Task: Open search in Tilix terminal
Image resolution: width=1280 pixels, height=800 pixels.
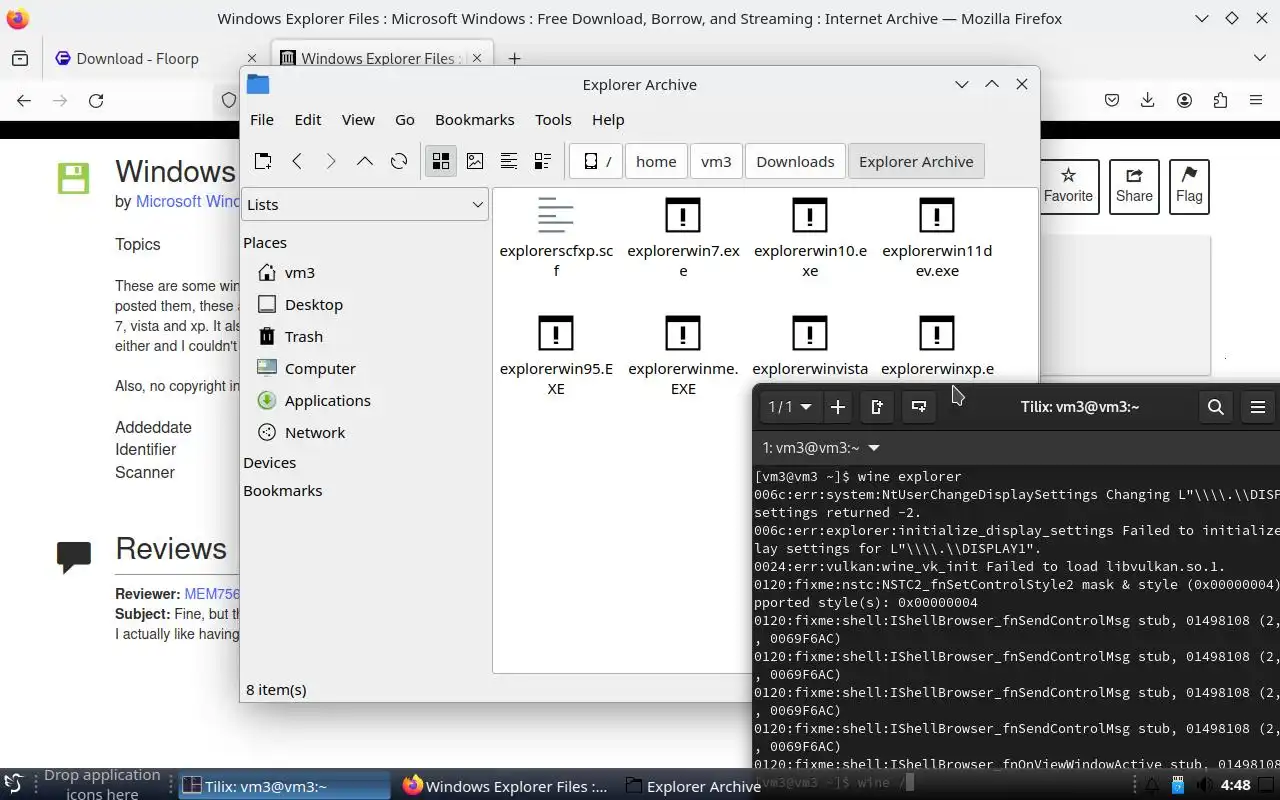Action: [1216, 407]
